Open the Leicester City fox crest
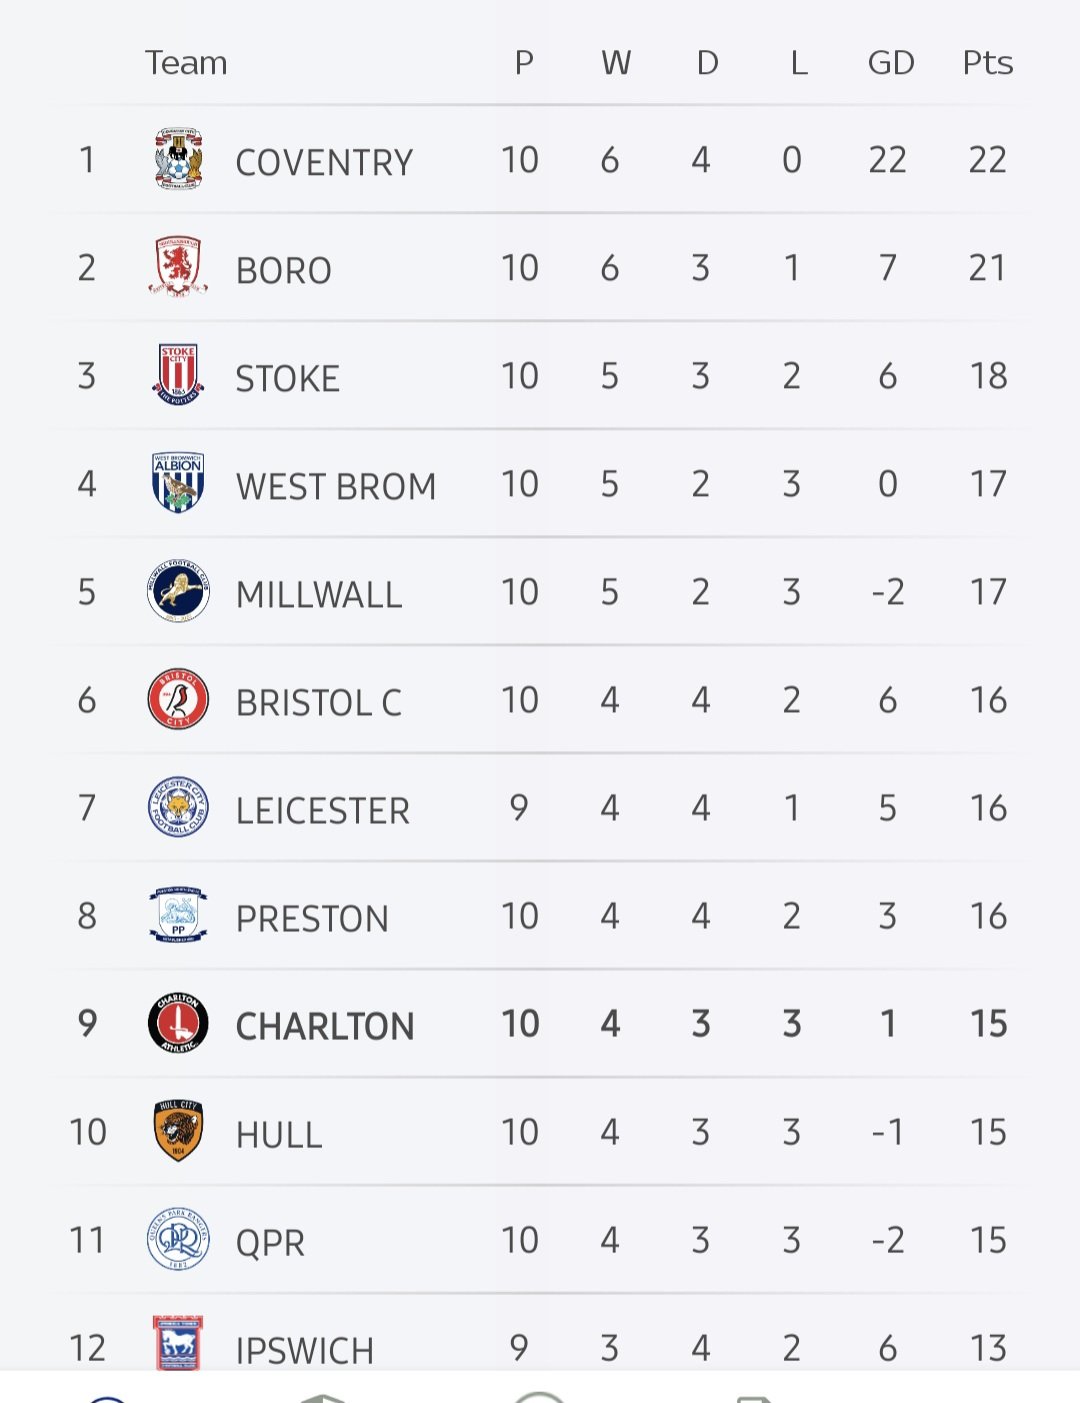The image size is (1080, 1403). click(178, 807)
